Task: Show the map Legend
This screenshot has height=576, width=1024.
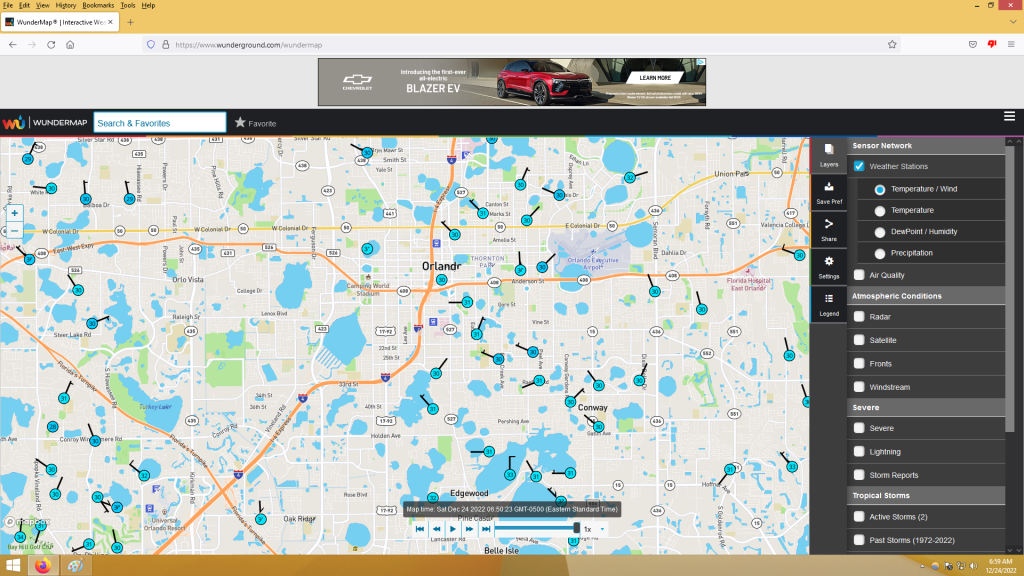Action: pyautogui.click(x=828, y=304)
